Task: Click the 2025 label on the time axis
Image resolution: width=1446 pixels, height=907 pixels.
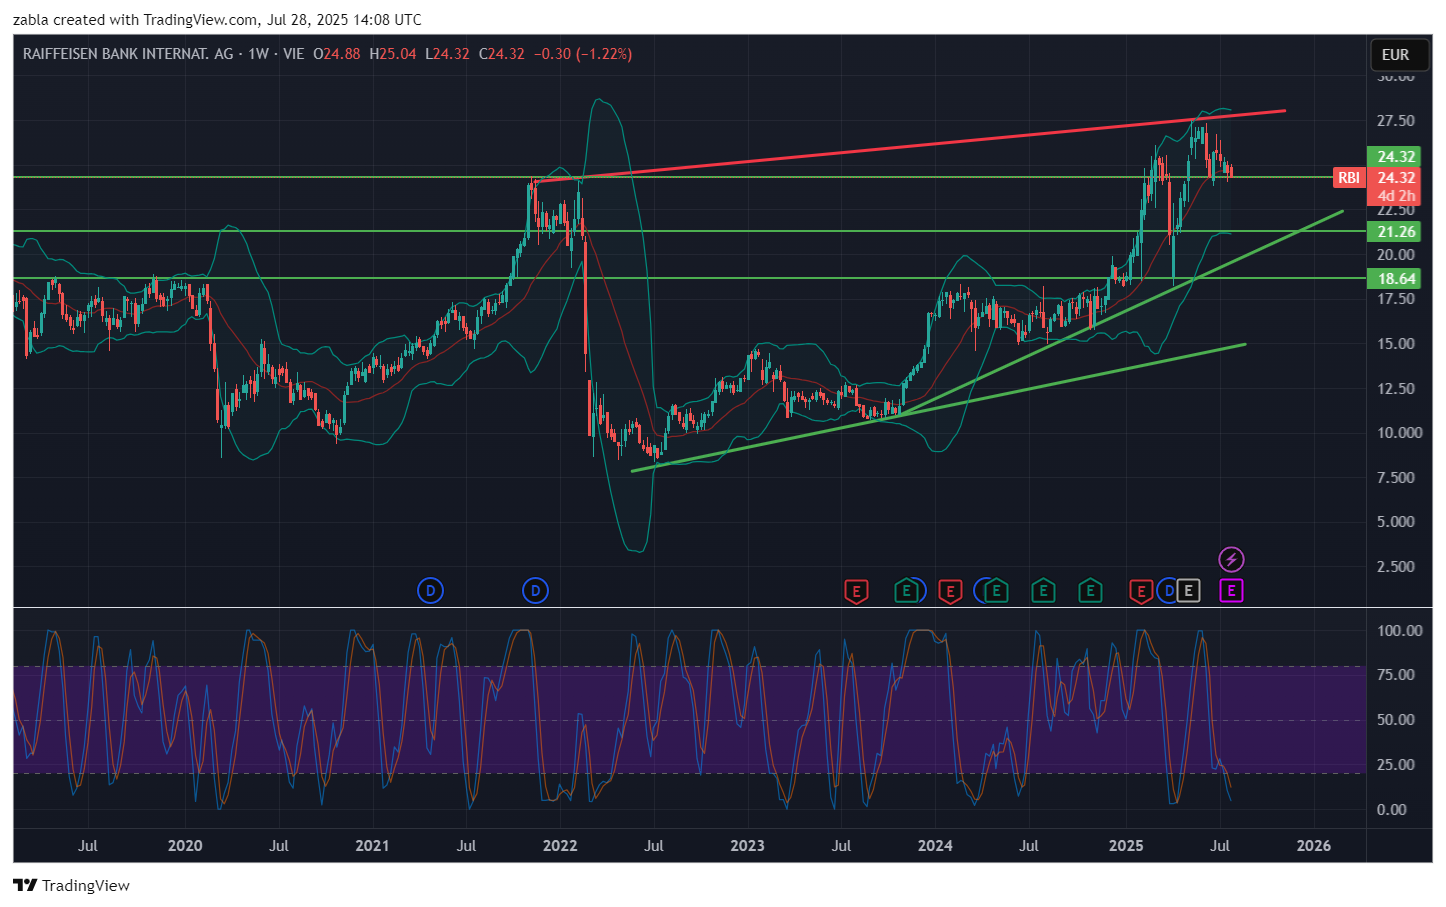Action: pyautogui.click(x=1126, y=846)
